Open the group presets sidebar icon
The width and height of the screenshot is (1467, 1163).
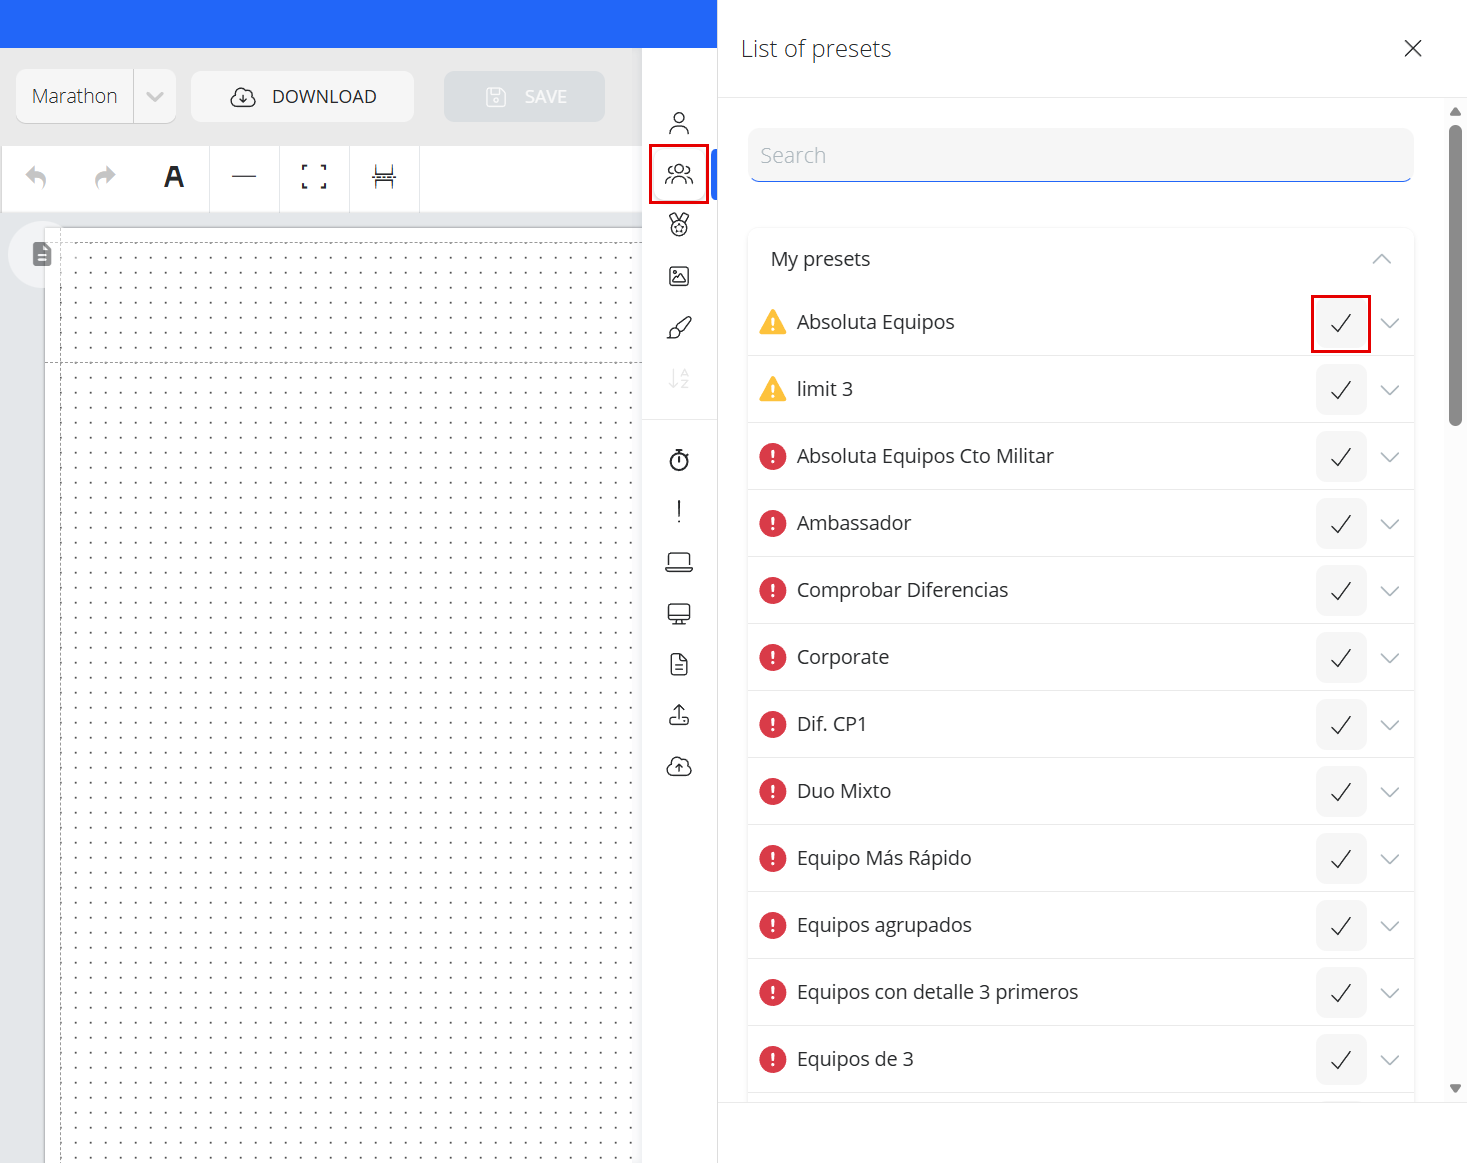tap(679, 174)
